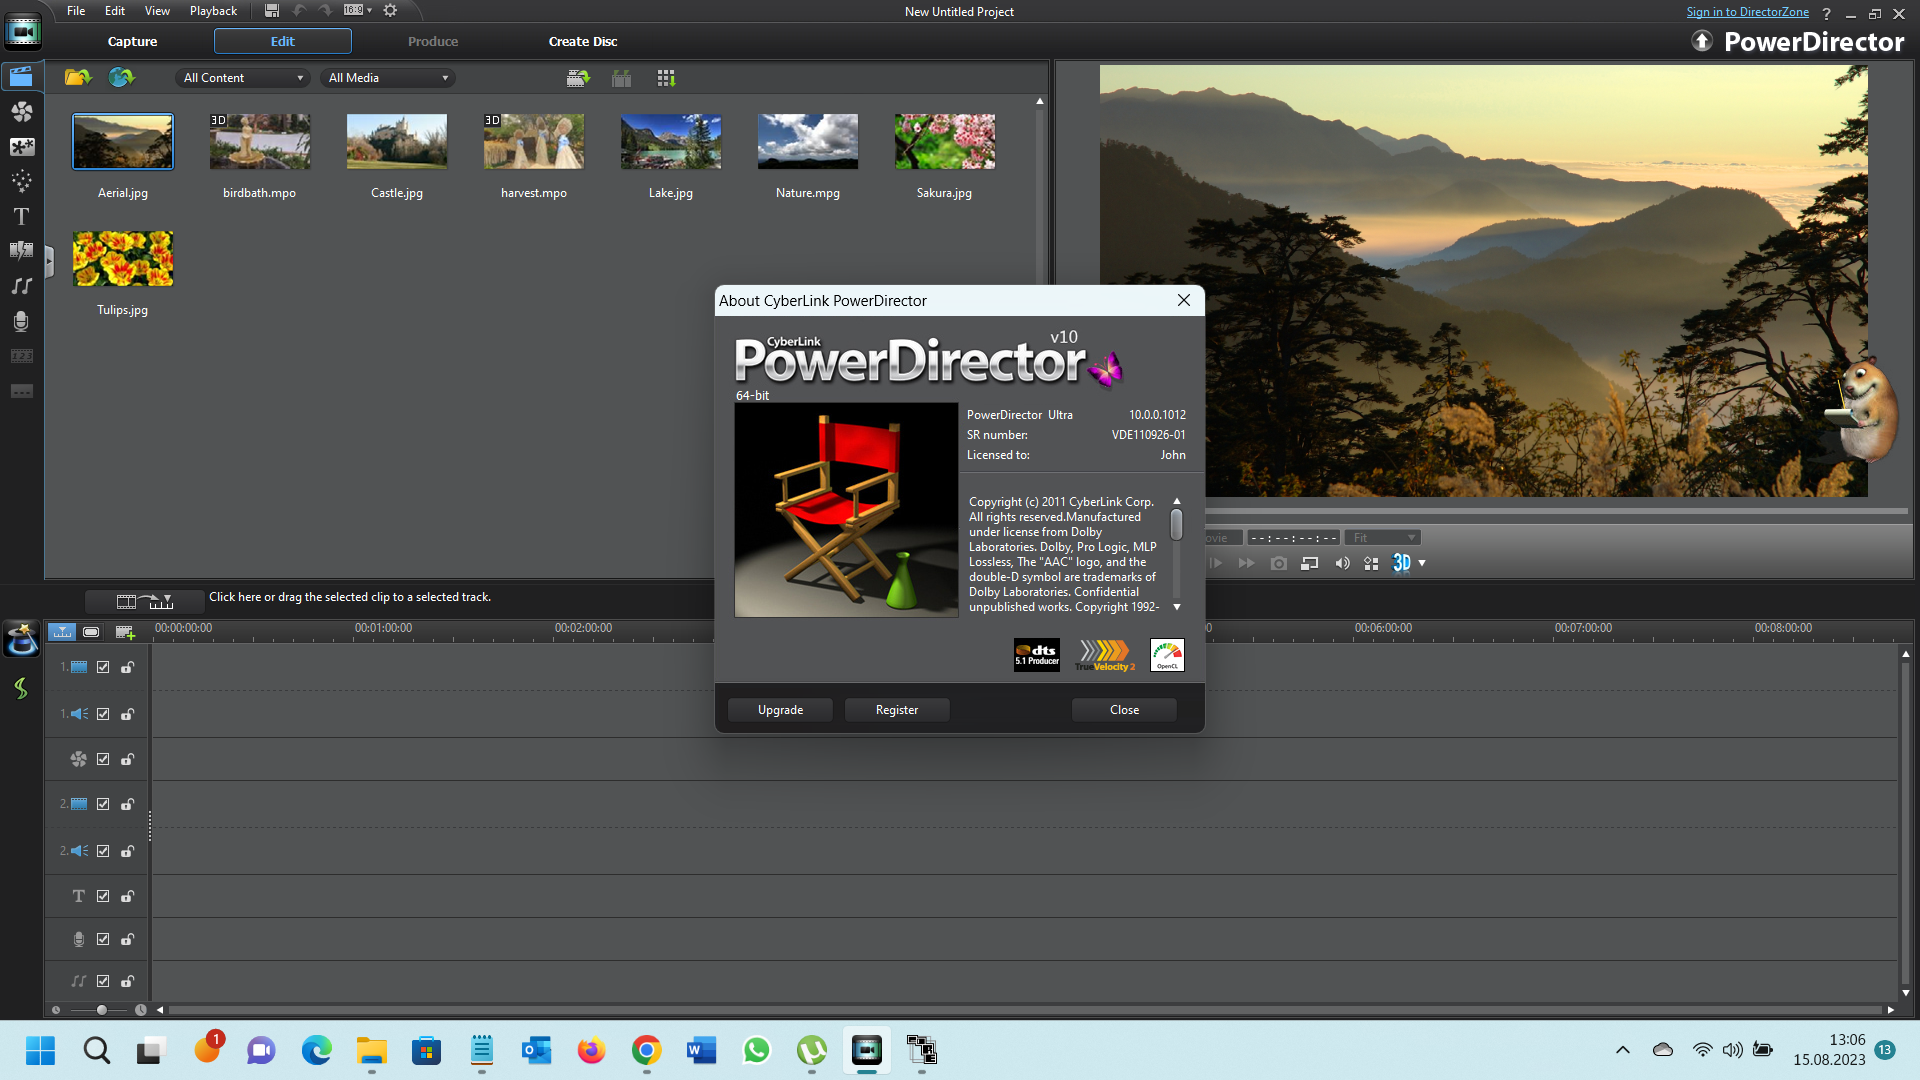
Task: Expand the All Media dropdown
Action: coord(387,78)
